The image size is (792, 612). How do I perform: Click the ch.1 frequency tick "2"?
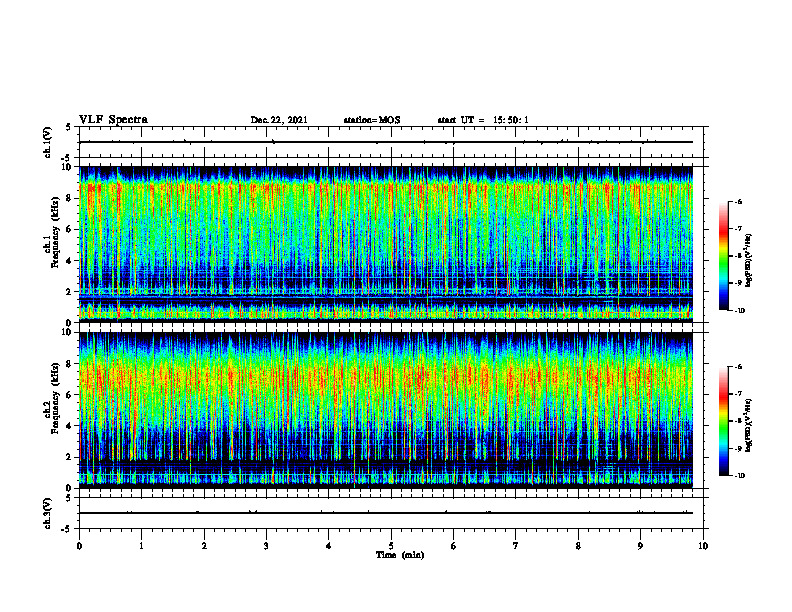coord(70,292)
